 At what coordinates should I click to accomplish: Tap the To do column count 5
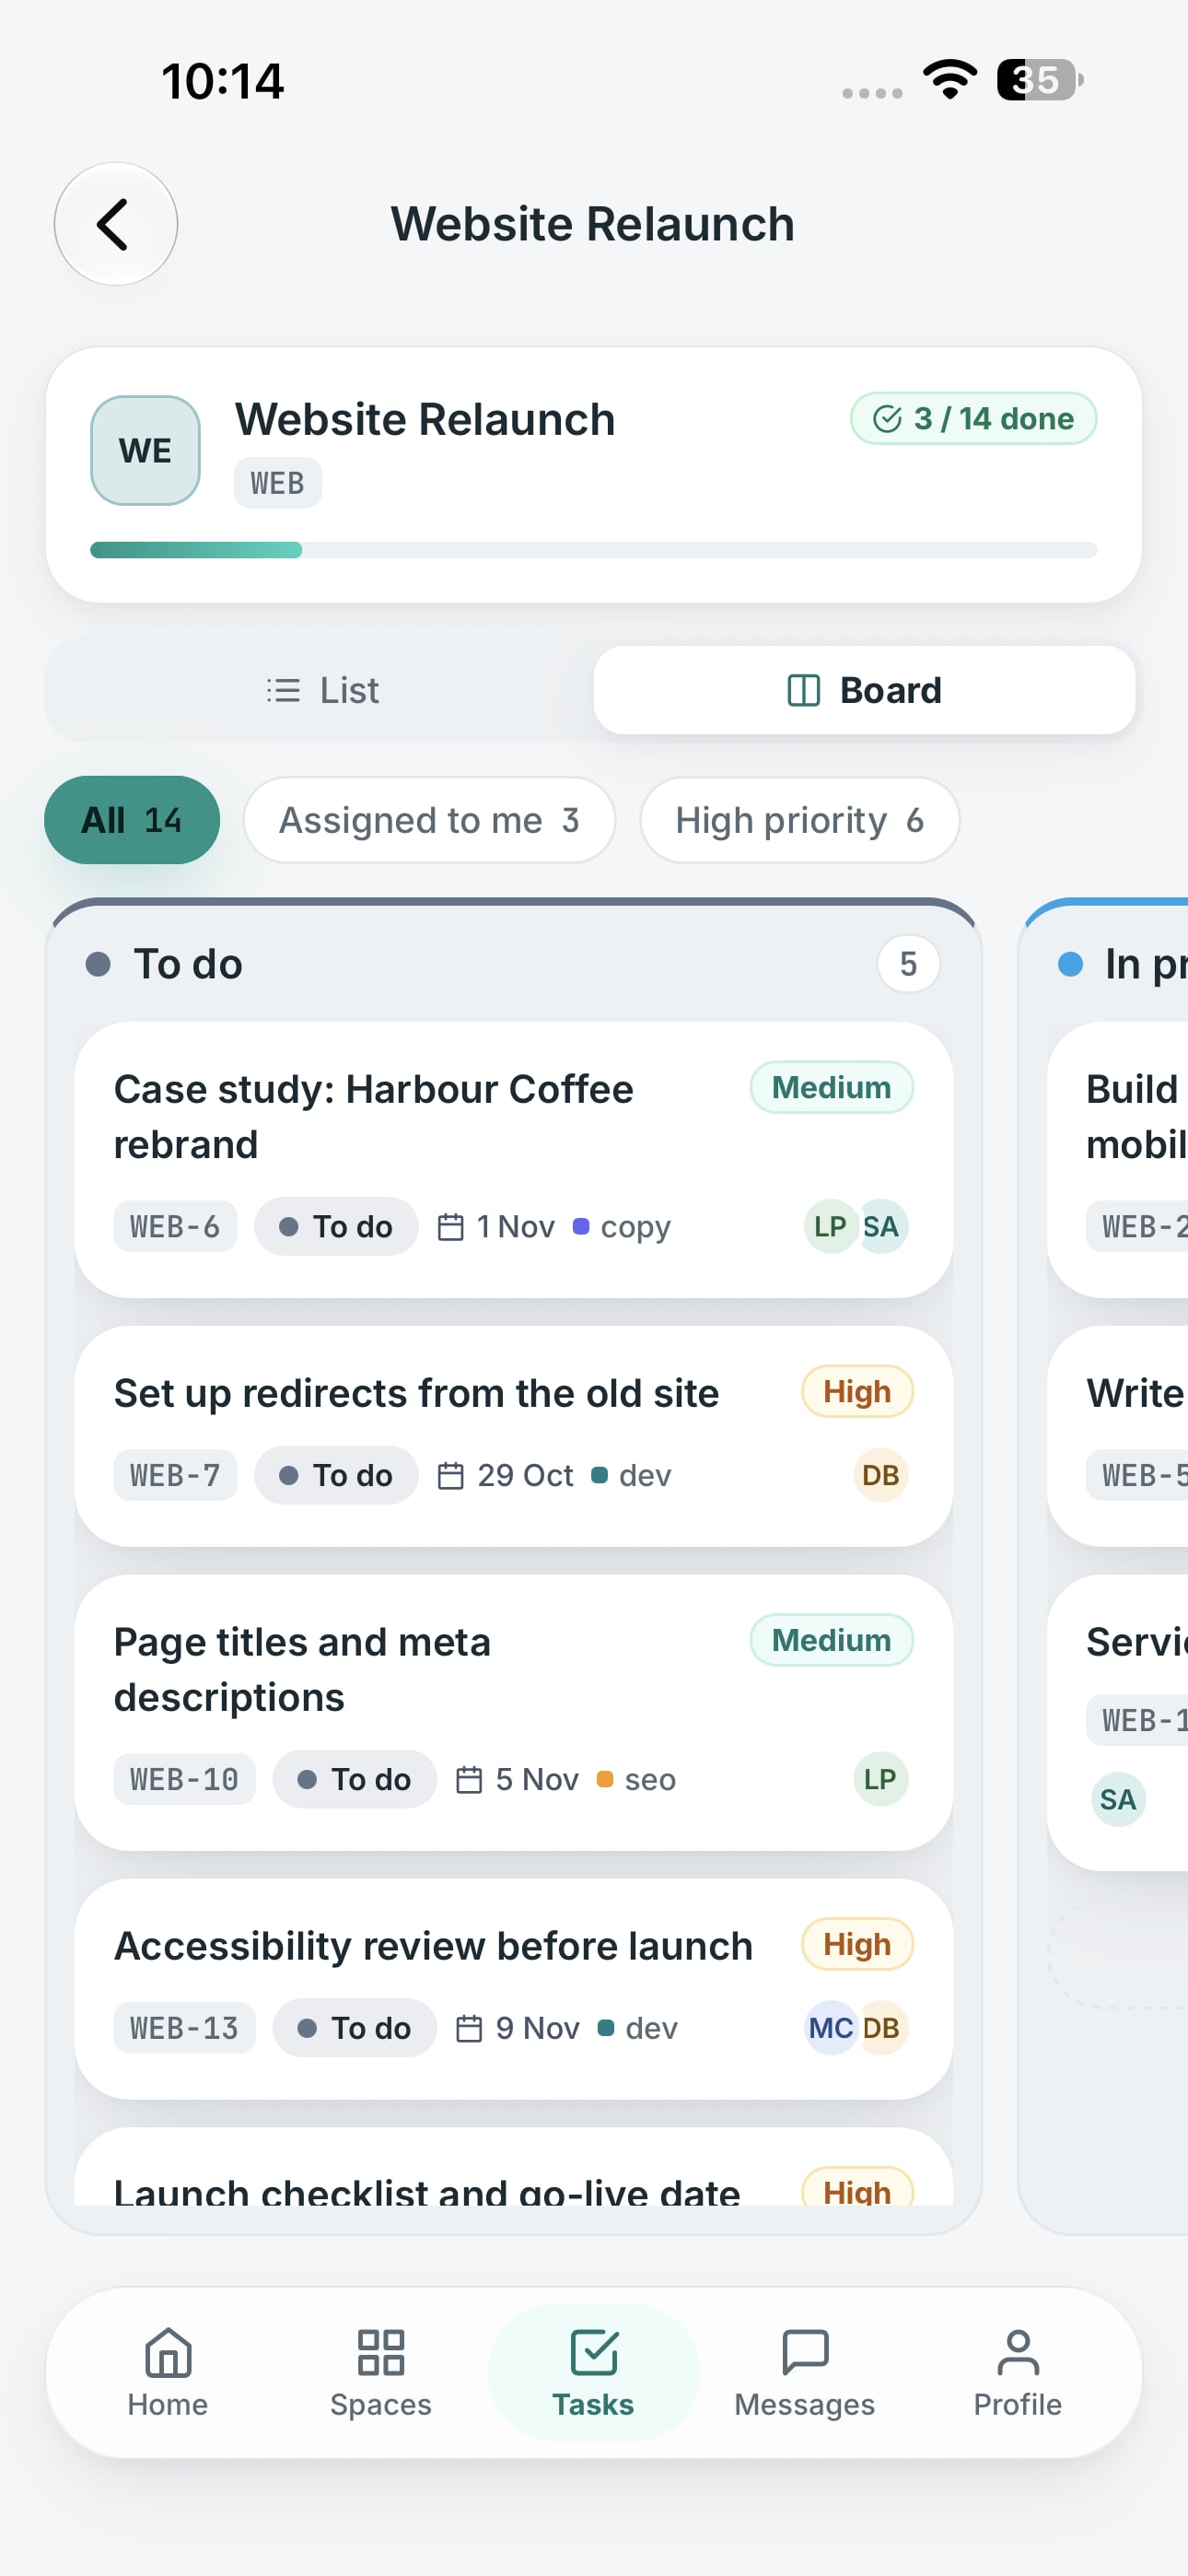(x=908, y=964)
